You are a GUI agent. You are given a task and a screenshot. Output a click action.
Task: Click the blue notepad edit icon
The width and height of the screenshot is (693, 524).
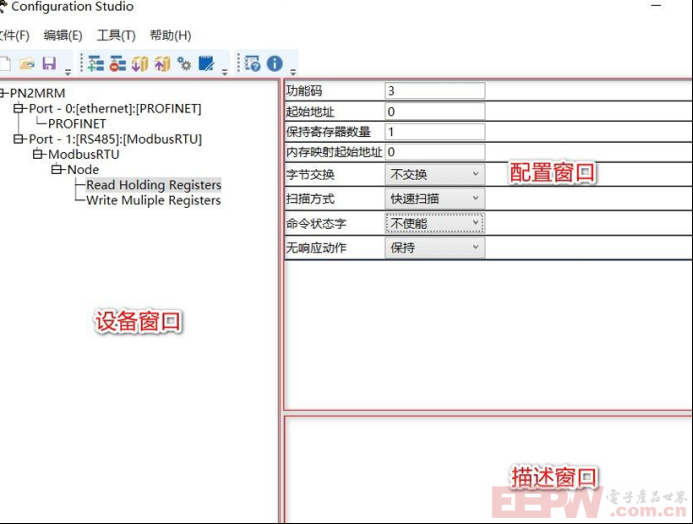[206, 64]
